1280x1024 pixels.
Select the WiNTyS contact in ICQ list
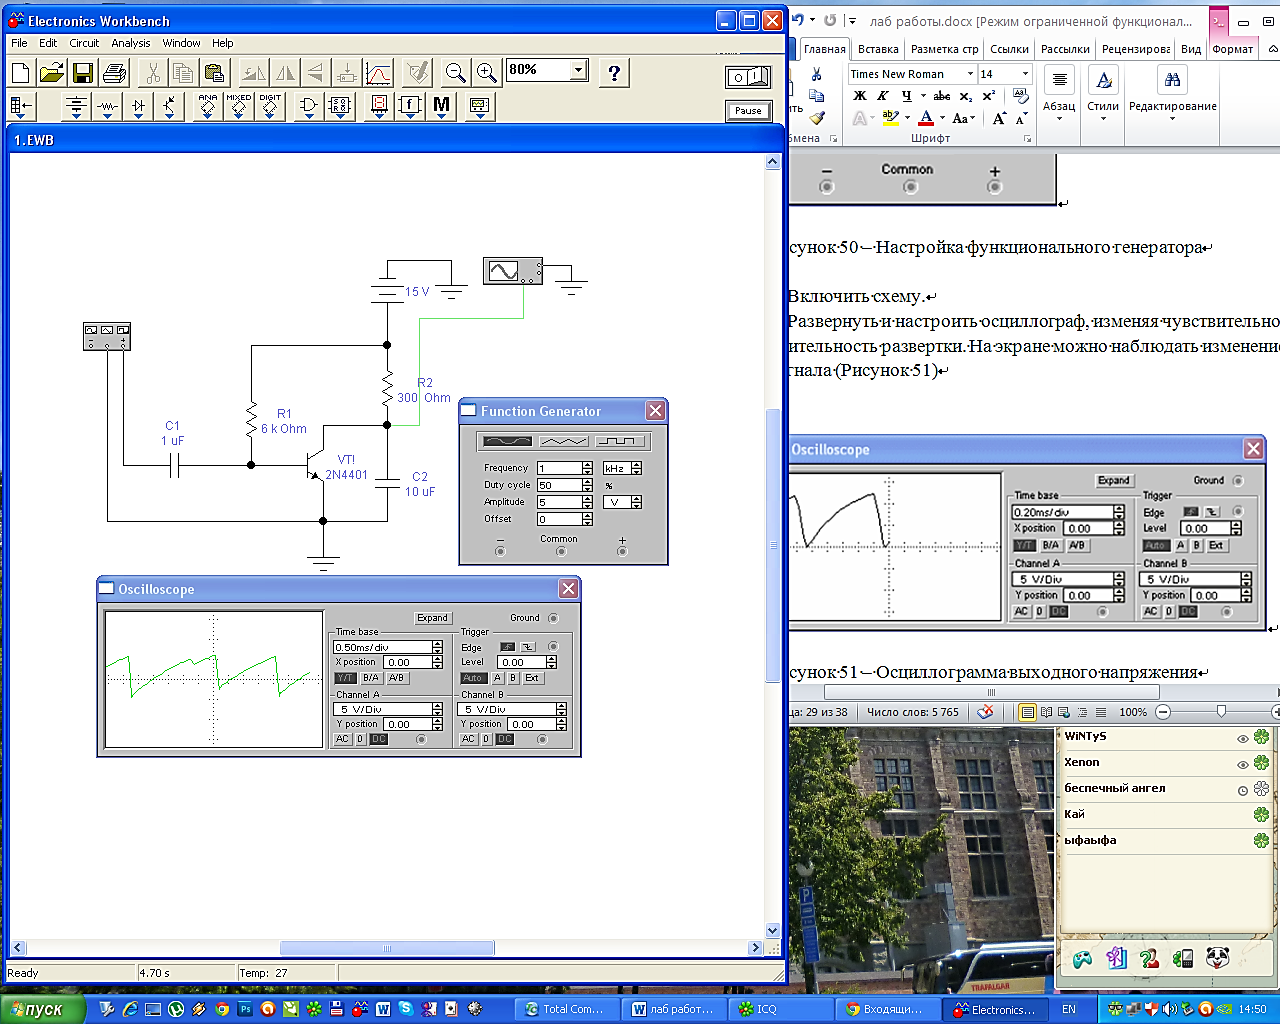coord(1085,736)
